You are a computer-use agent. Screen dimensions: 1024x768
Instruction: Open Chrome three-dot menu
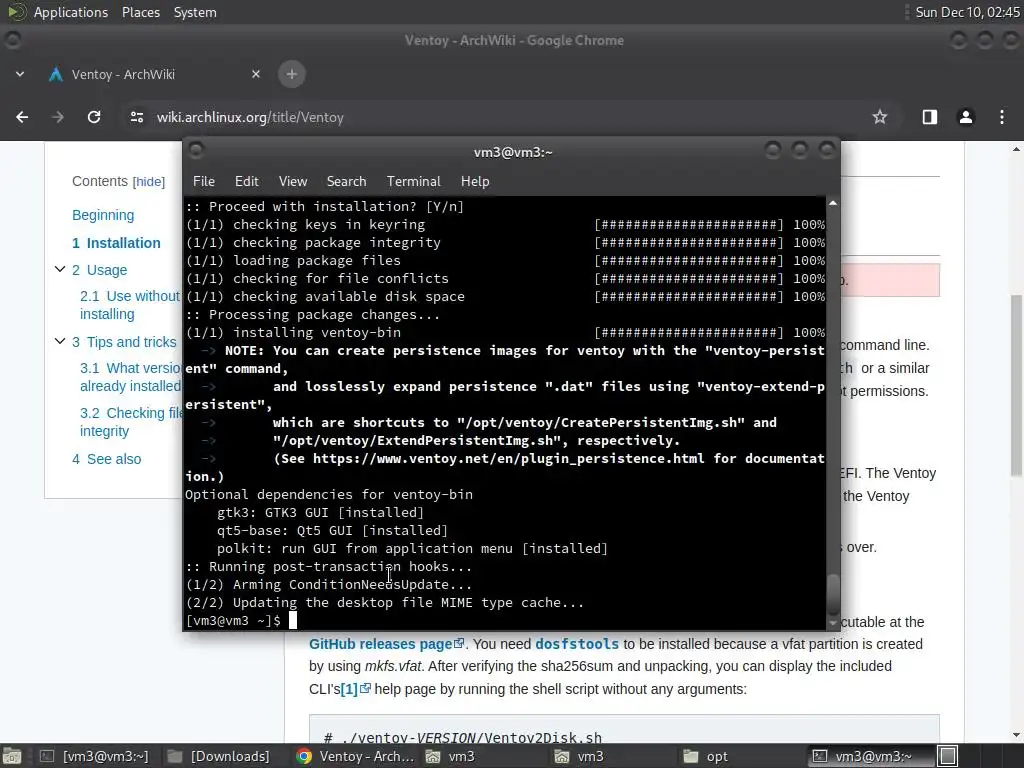point(1002,117)
